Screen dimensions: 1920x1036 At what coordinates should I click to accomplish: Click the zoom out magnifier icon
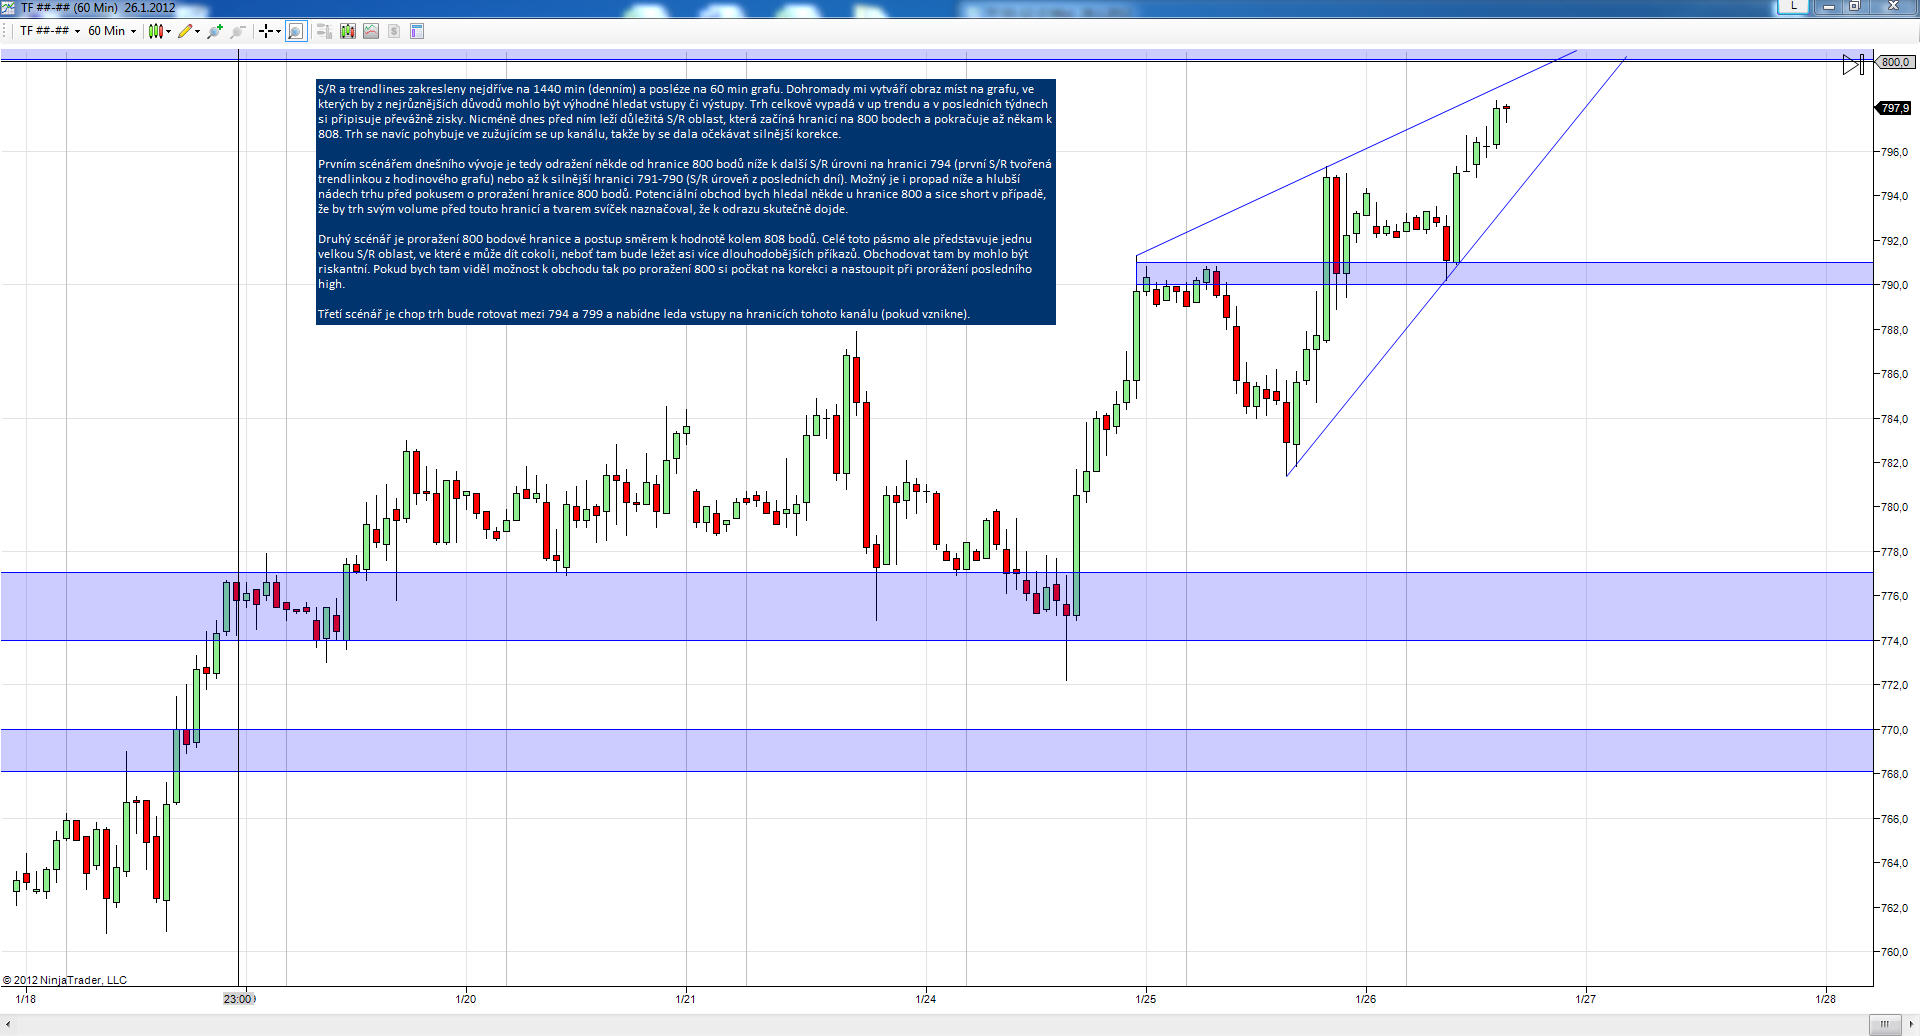tap(238, 31)
